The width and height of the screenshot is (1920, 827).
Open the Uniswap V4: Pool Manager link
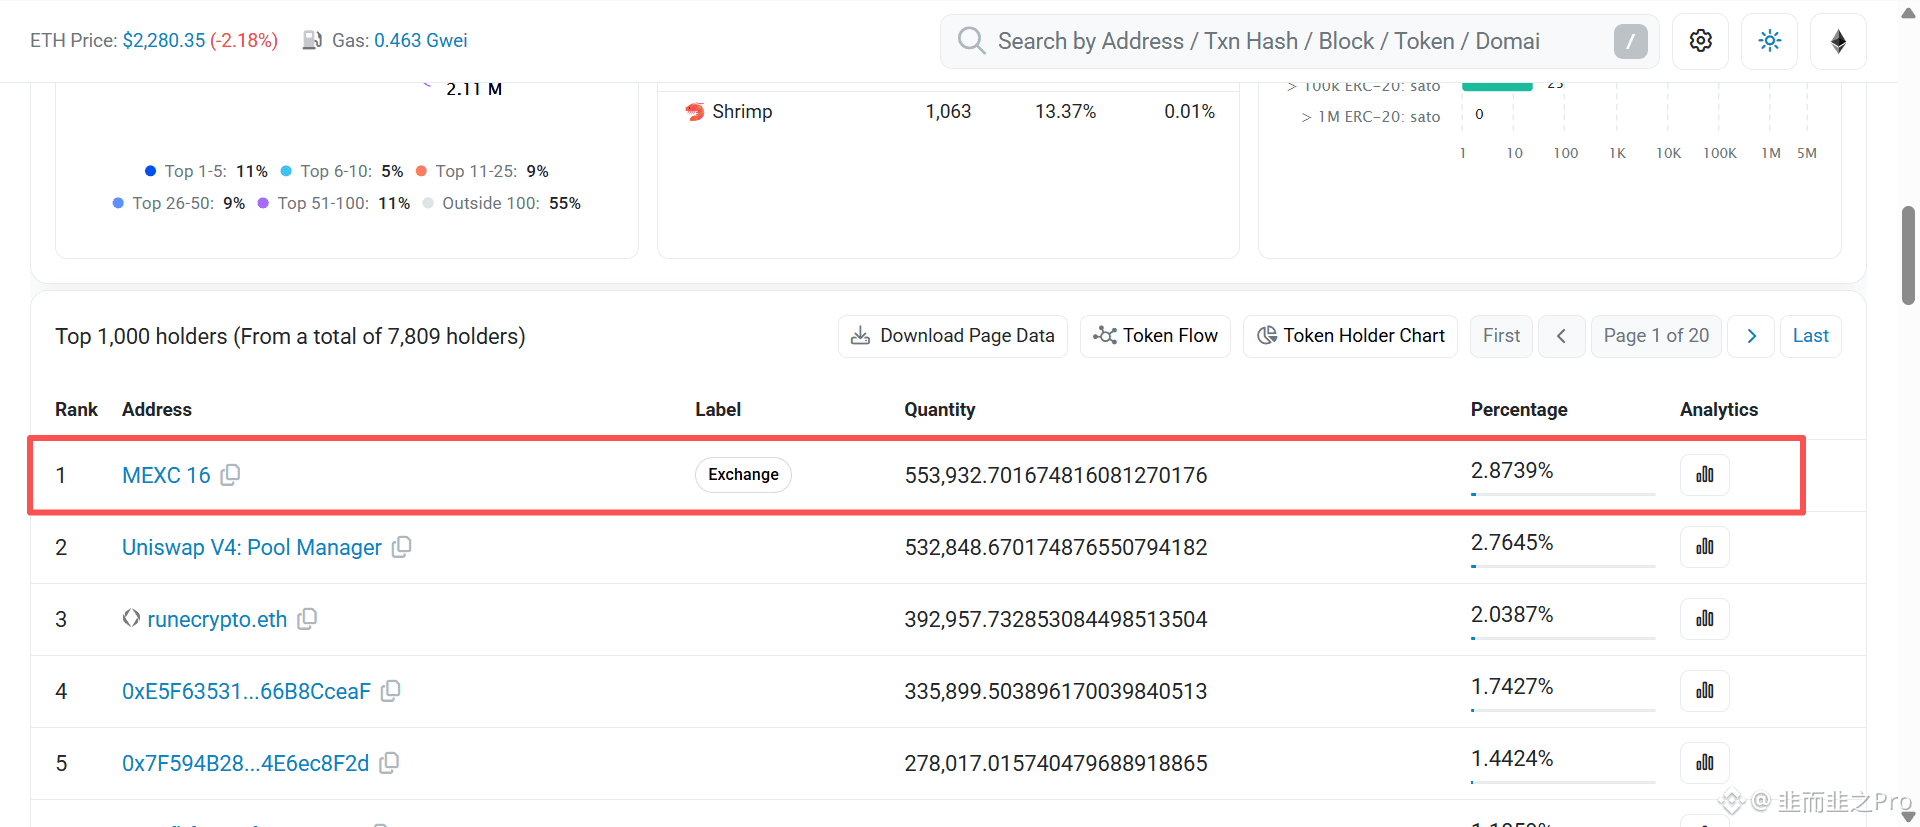pos(252,547)
